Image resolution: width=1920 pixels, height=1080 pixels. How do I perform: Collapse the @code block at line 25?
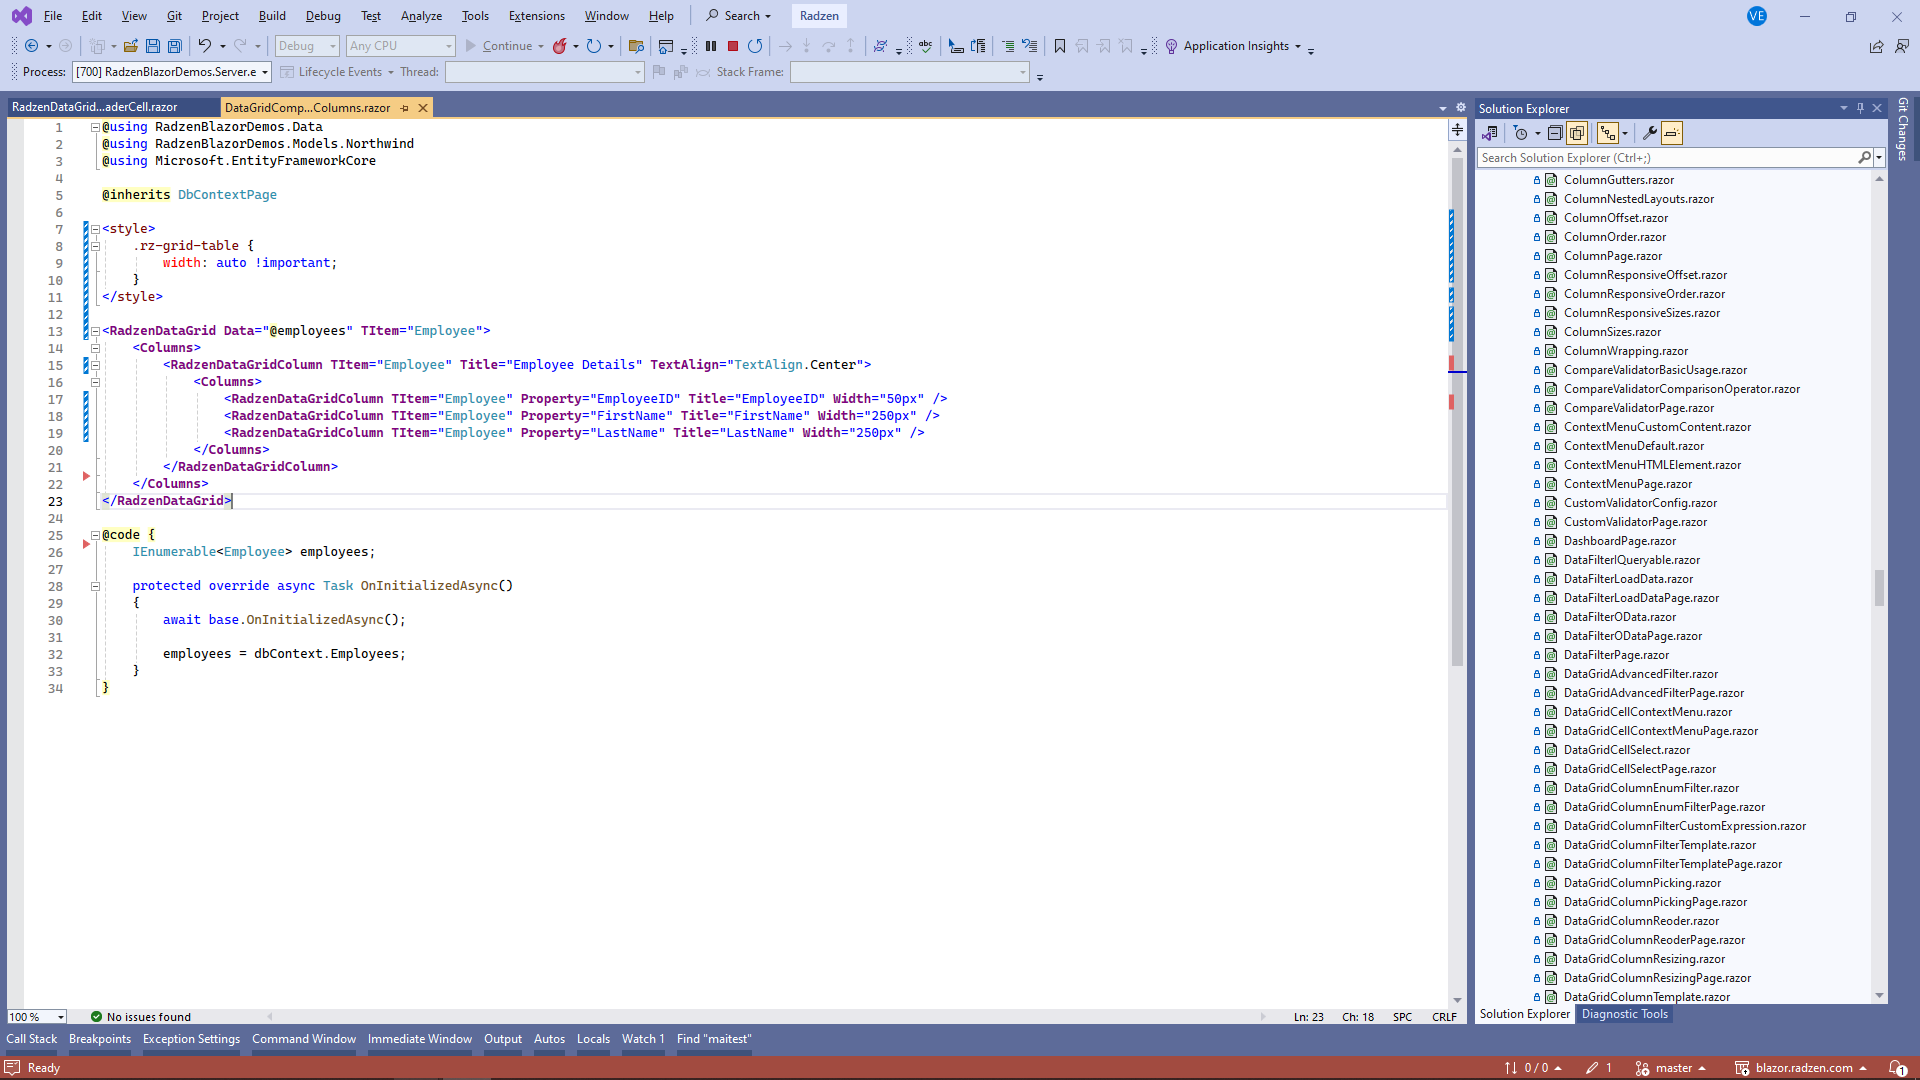pos(95,535)
